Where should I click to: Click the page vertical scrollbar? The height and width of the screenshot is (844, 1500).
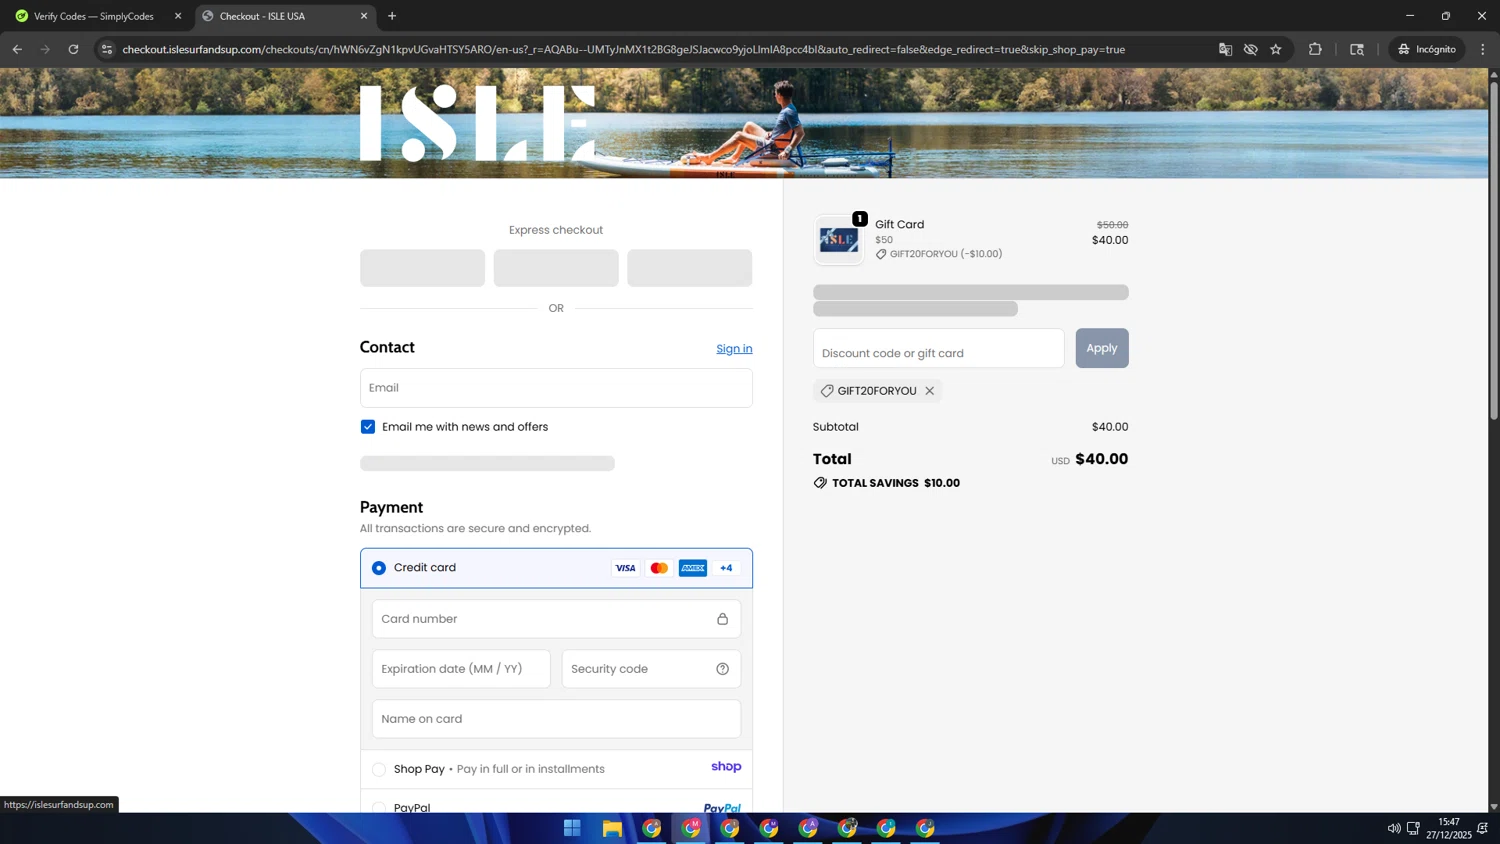(1494, 250)
